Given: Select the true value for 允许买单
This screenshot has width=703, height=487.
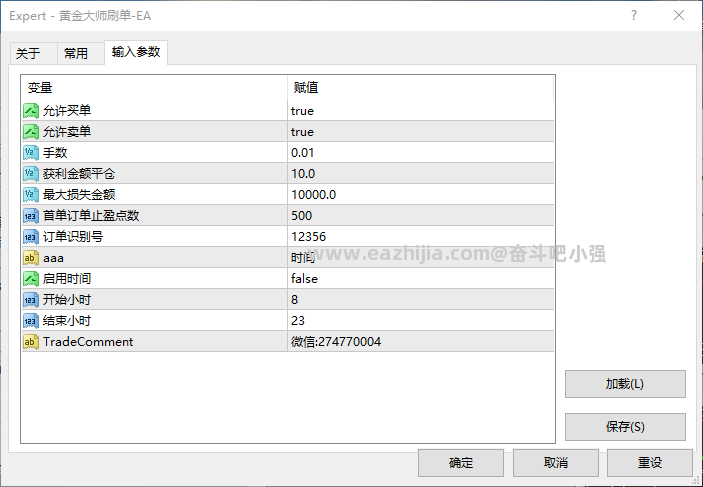Looking at the screenshot, I should pos(302,111).
